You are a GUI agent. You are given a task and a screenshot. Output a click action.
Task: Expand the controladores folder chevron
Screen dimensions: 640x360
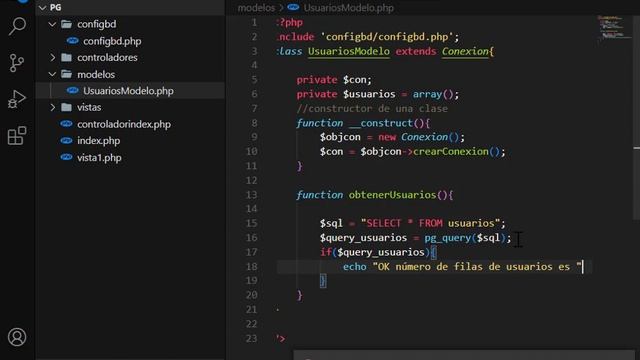pyautogui.click(x=52, y=58)
